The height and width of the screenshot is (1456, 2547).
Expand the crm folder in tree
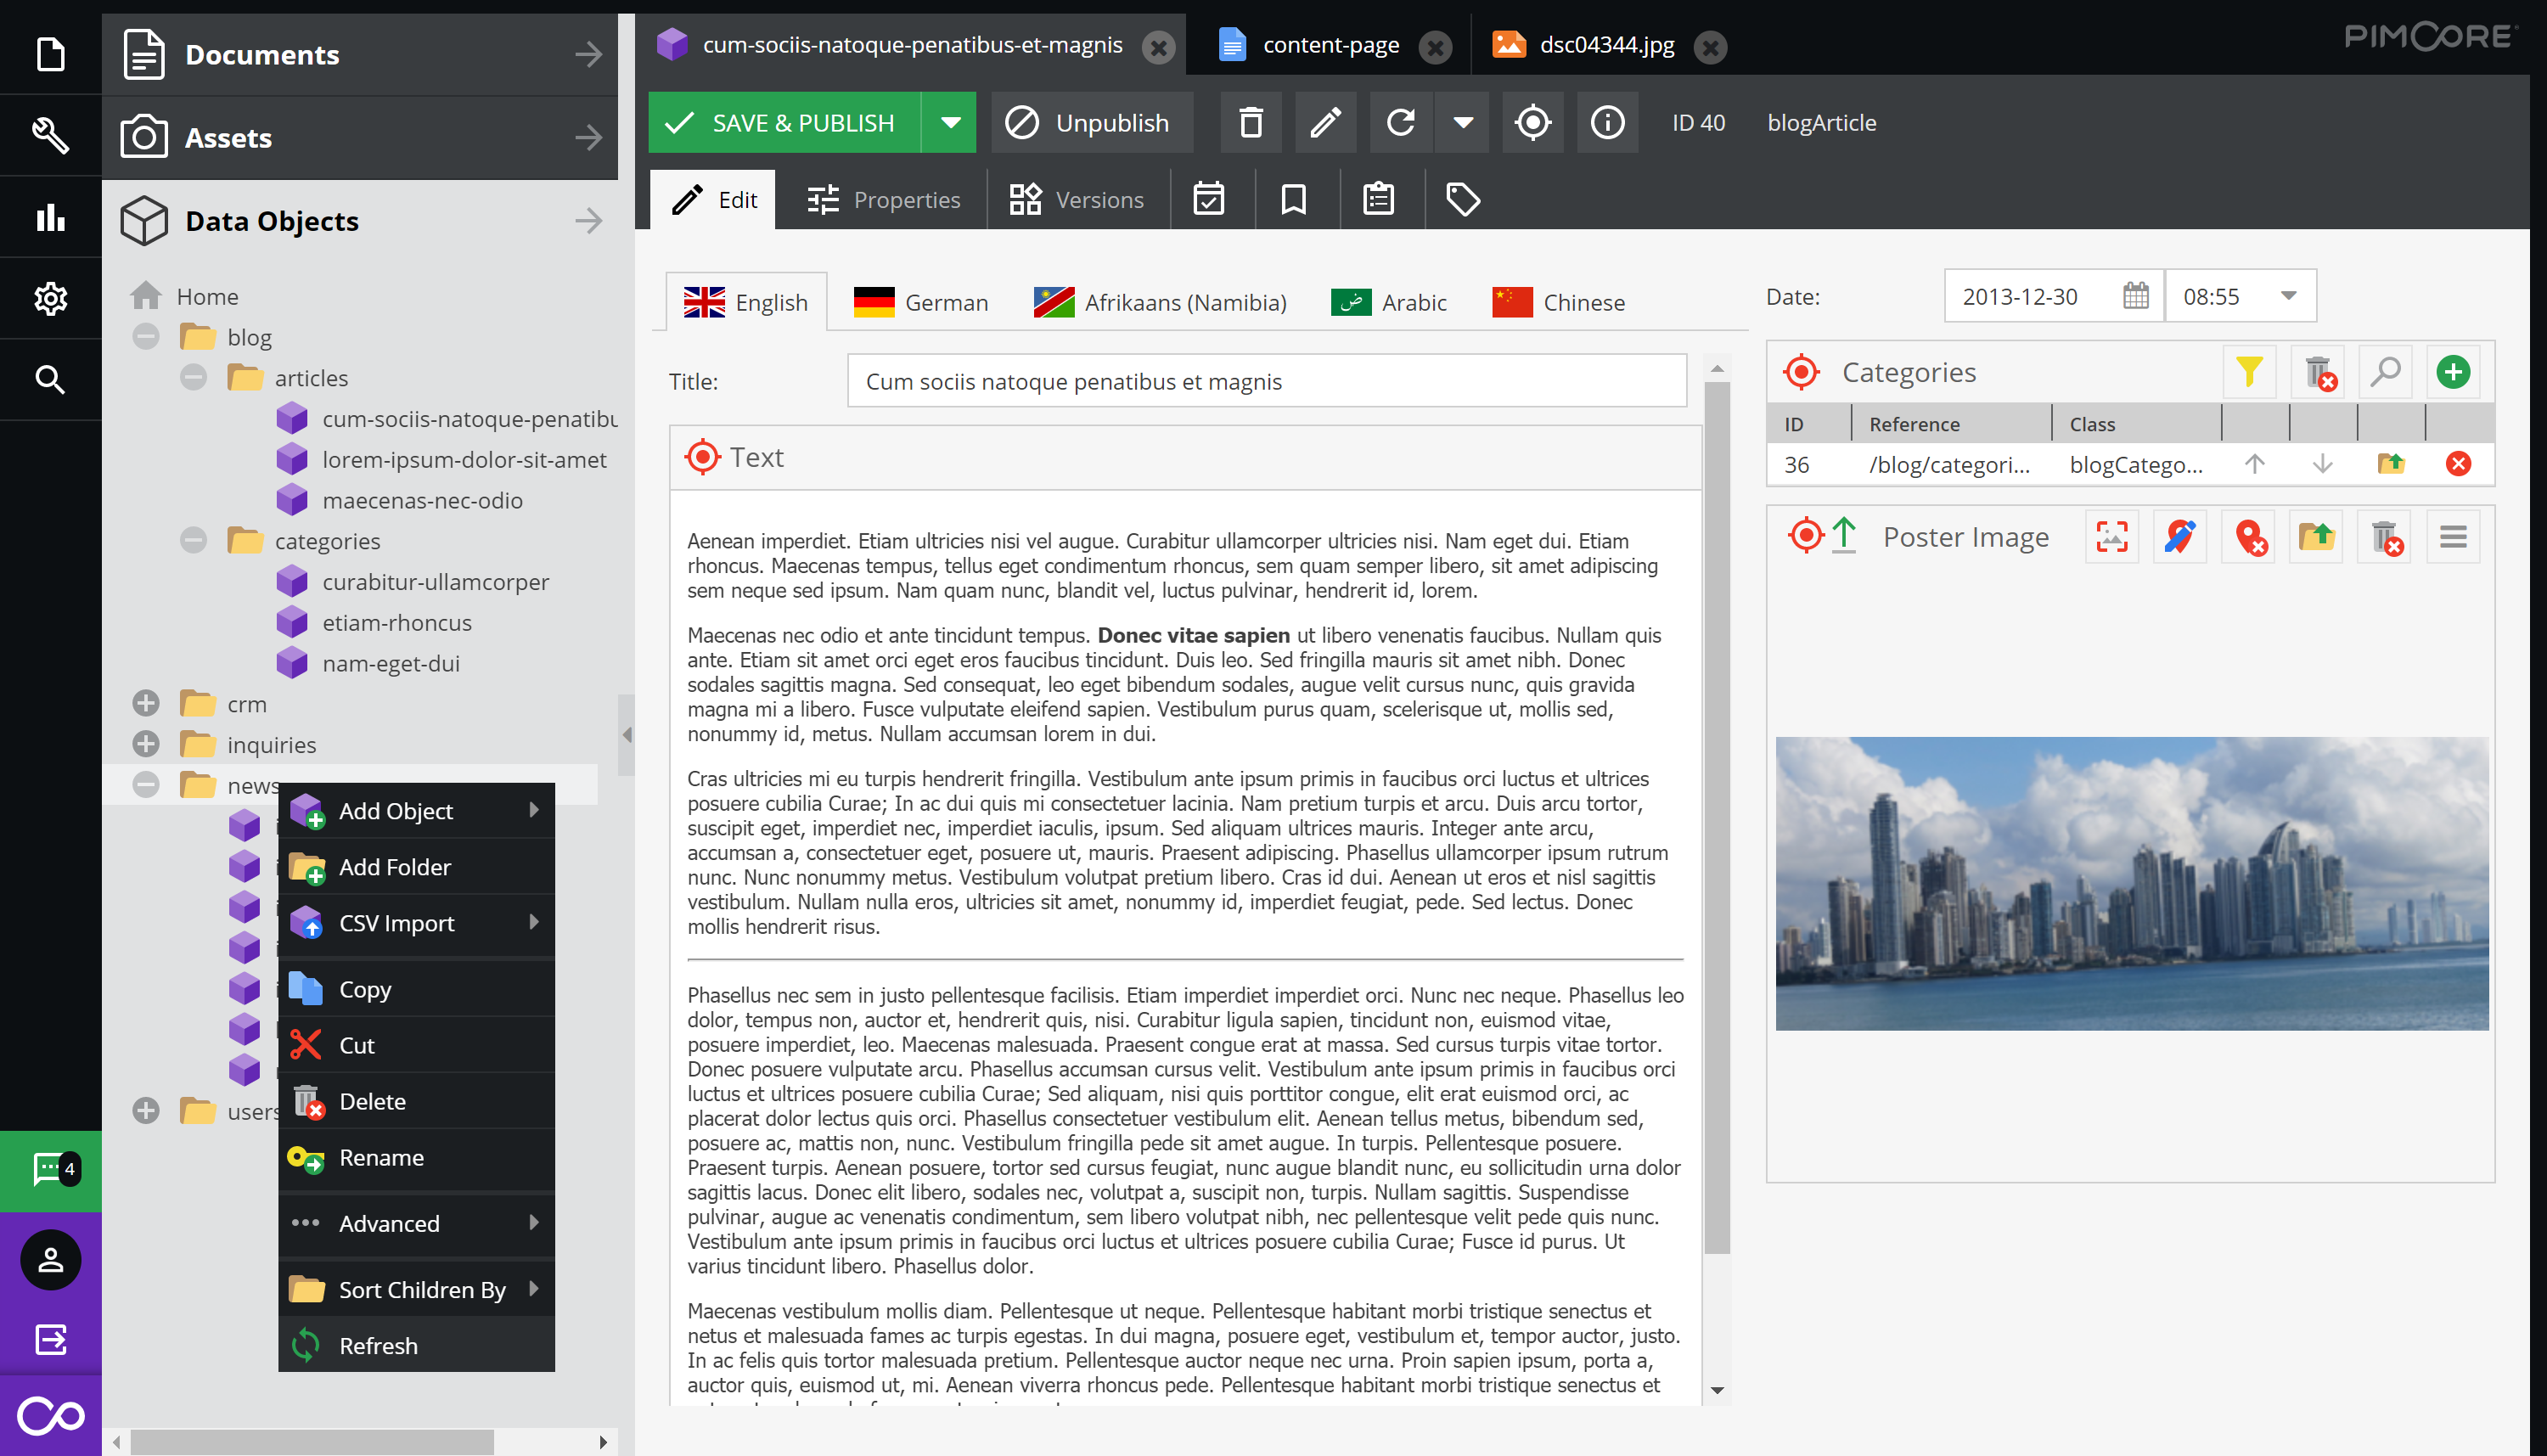(x=146, y=704)
